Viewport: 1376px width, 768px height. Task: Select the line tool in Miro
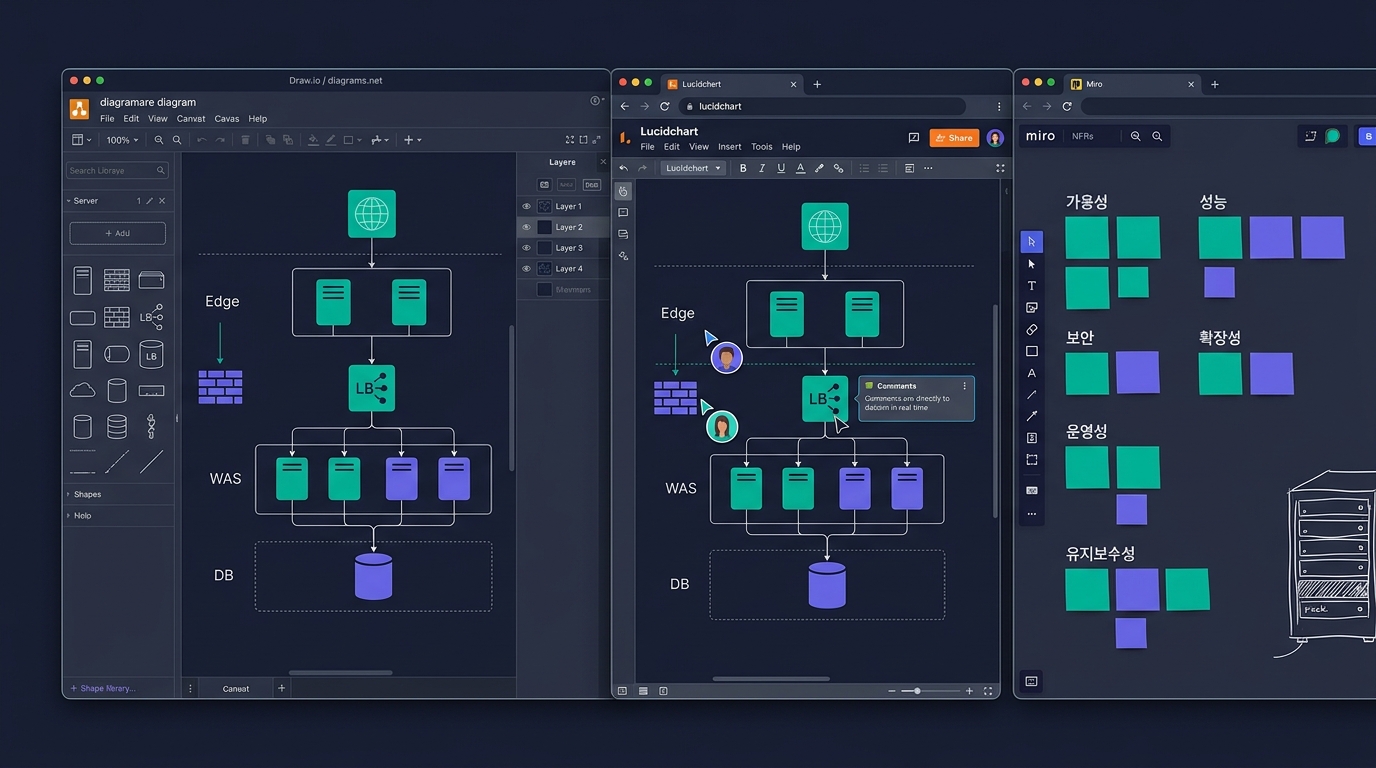(x=1032, y=395)
